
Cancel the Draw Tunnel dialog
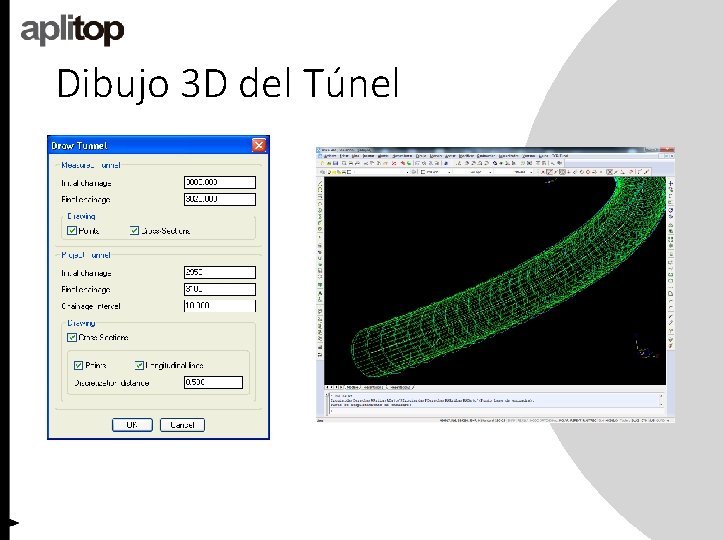182,425
